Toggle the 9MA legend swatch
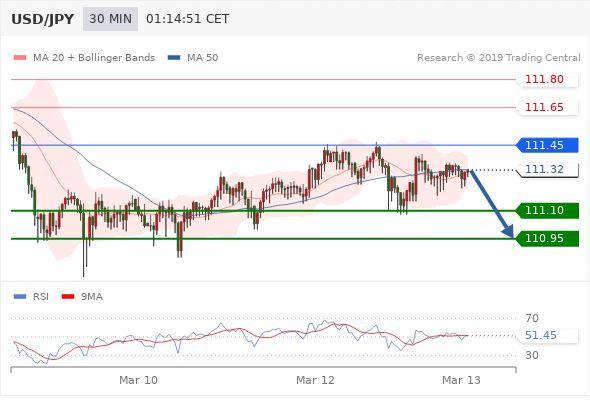Screen dimensions: 590x400 pyautogui.click(x=68, y=297)
